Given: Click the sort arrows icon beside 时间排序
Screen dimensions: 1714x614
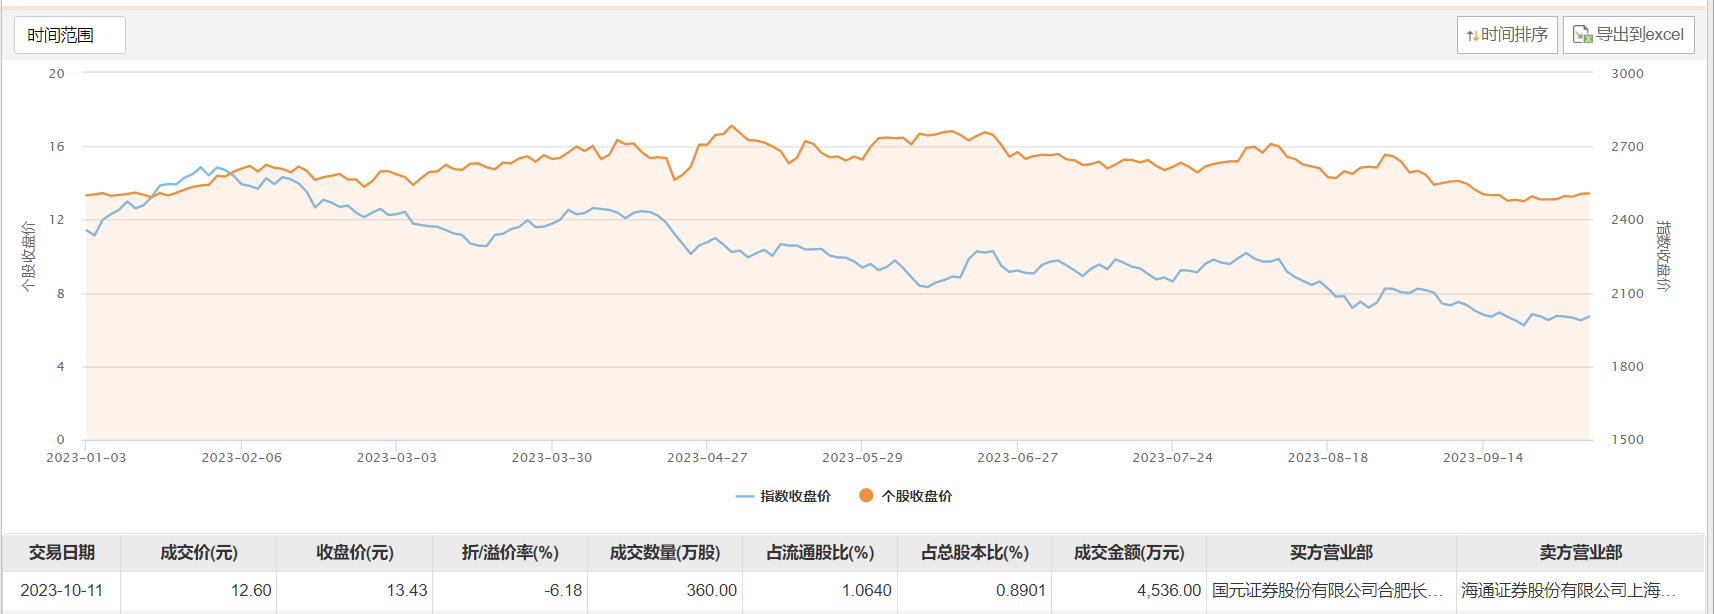Looking at the screenshot, I should coord(1472,36).
